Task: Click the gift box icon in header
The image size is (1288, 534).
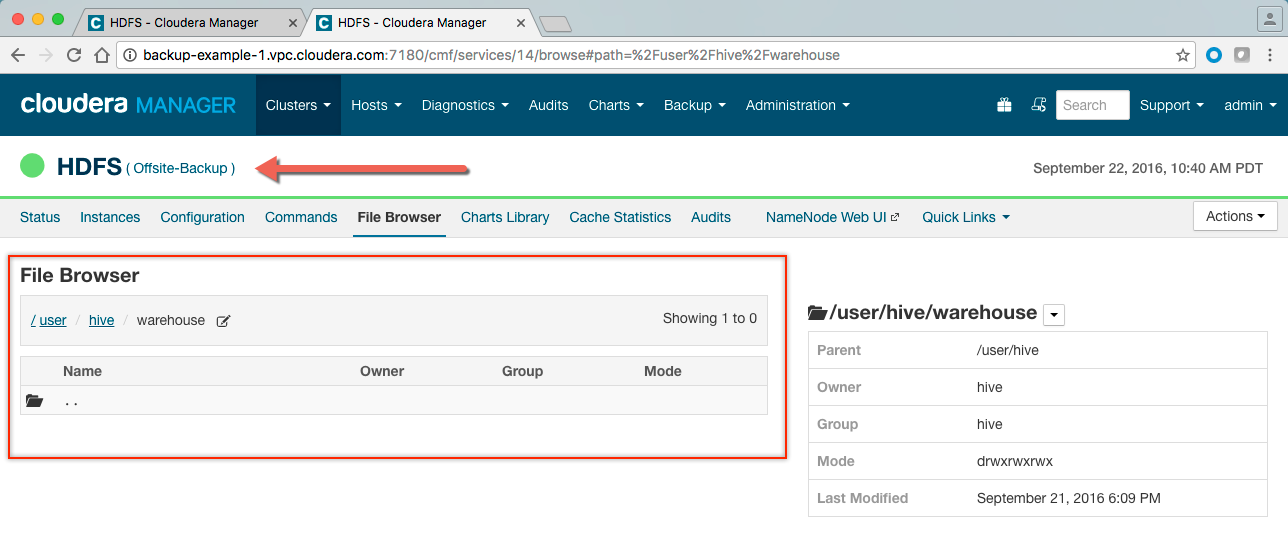Action: point(1005,105)
